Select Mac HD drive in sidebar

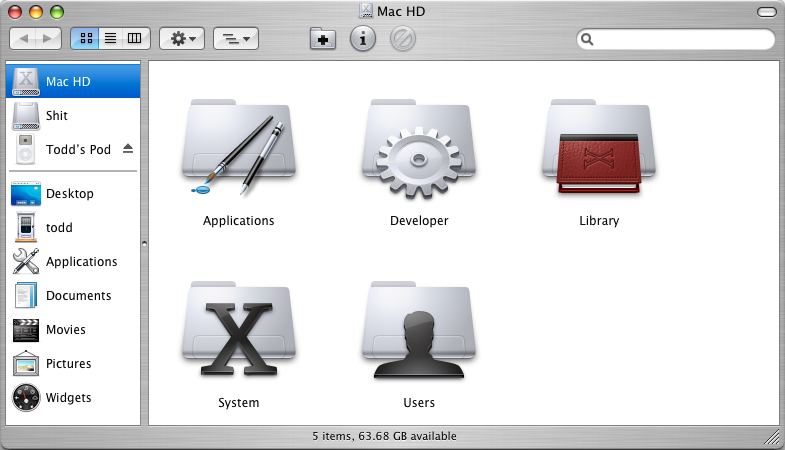pos(73,81)
